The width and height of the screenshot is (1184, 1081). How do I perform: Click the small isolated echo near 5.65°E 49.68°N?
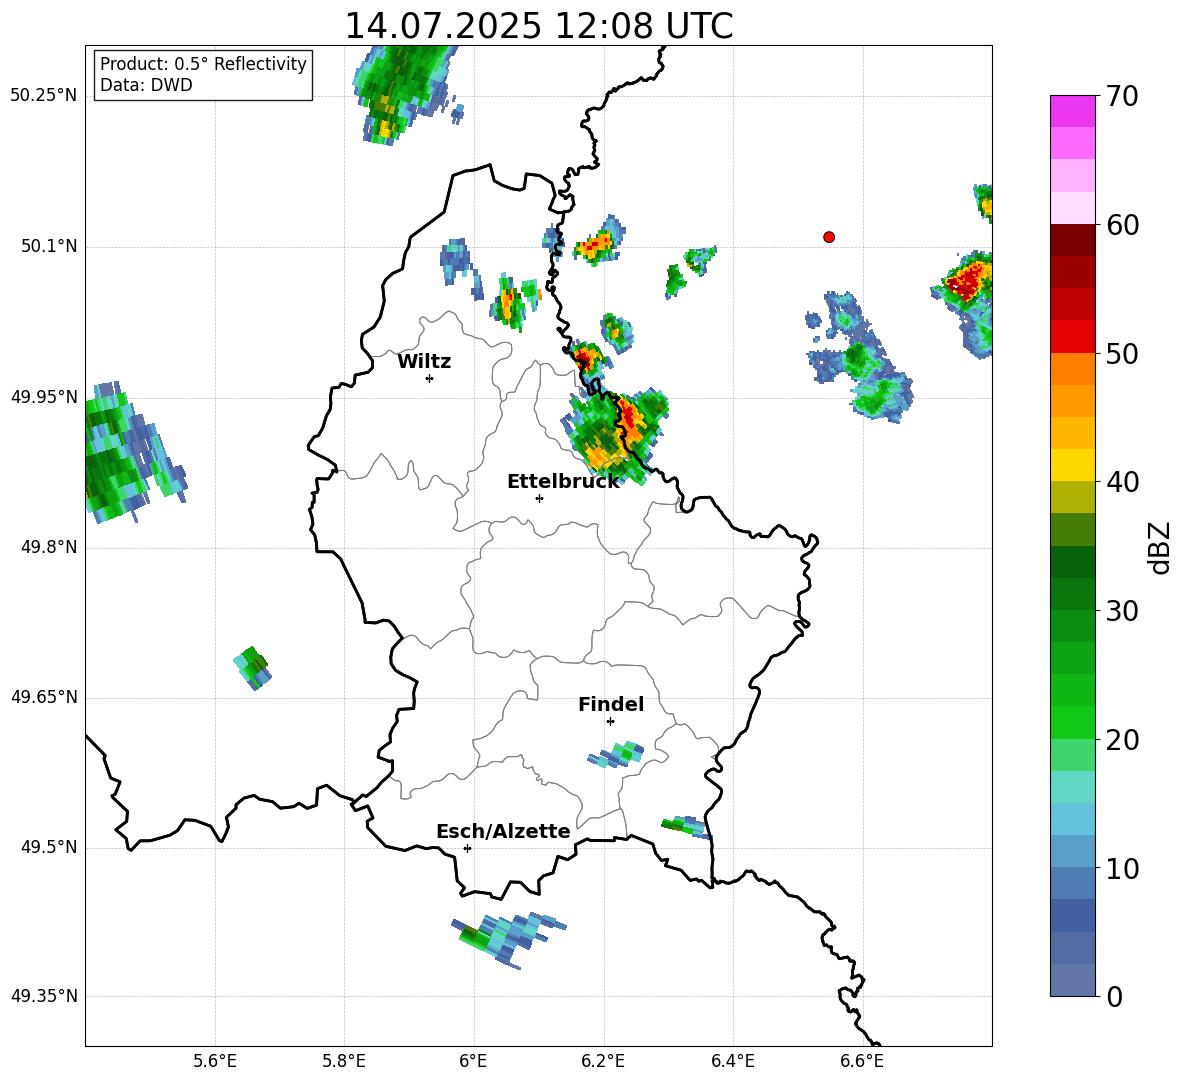(x=252, y=667)
